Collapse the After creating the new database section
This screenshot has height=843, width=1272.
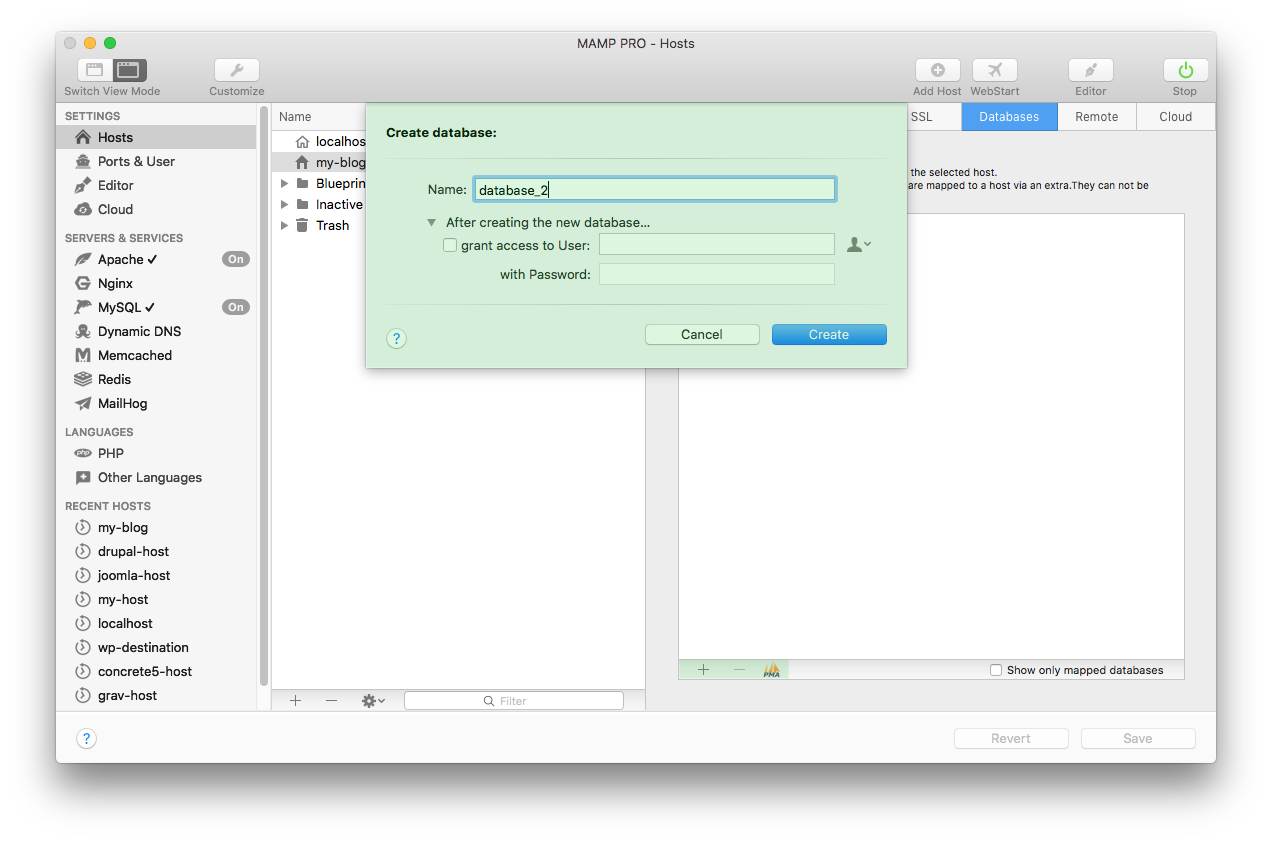(432, 222)
